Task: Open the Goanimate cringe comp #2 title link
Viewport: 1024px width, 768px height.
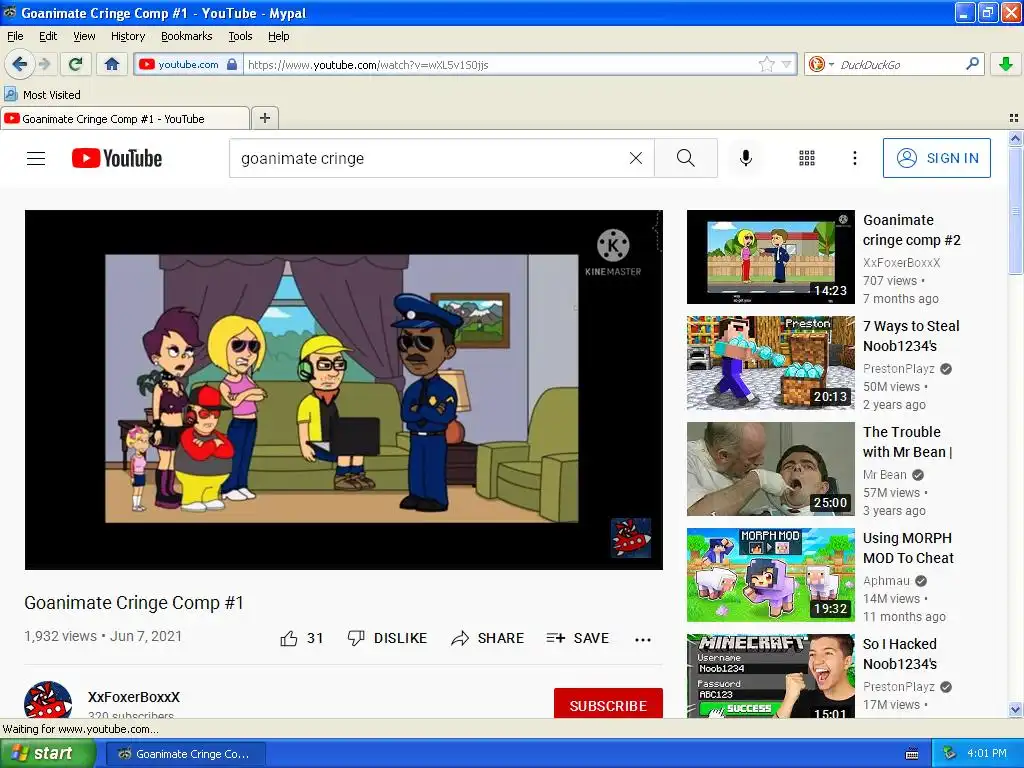Action: coord(912,230)
